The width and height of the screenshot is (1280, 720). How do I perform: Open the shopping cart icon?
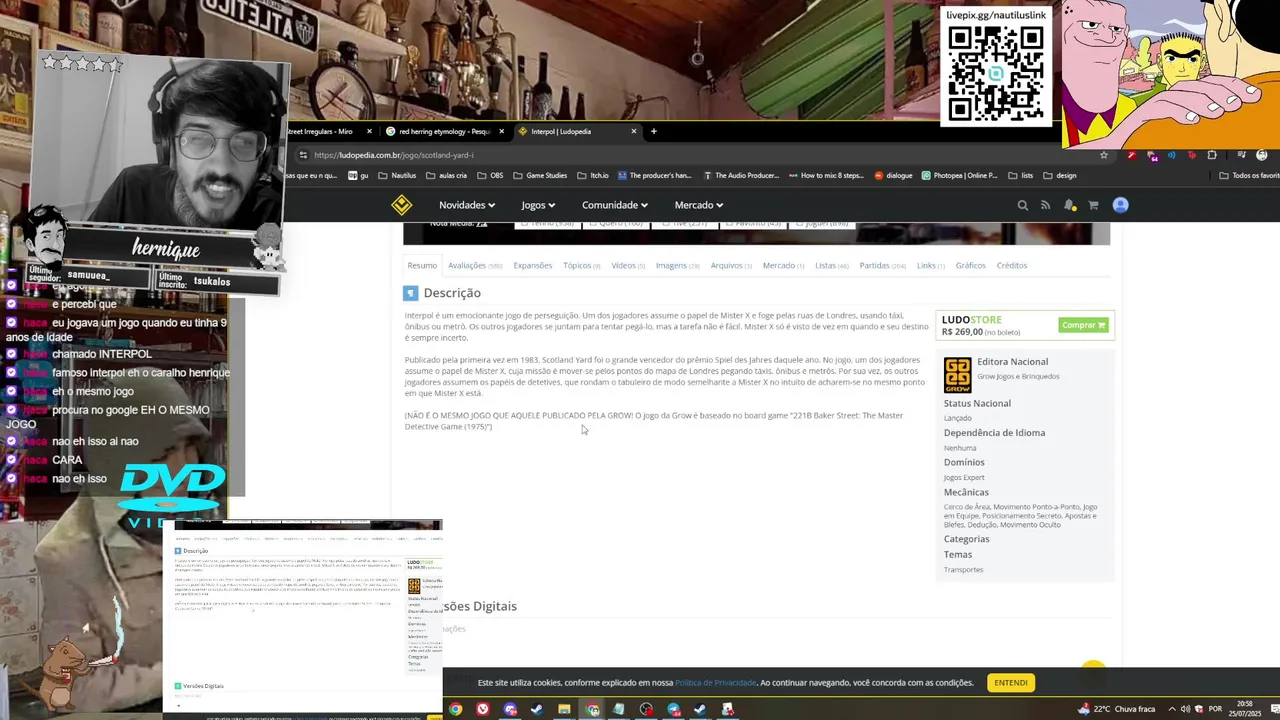(x=1093, y=205)
